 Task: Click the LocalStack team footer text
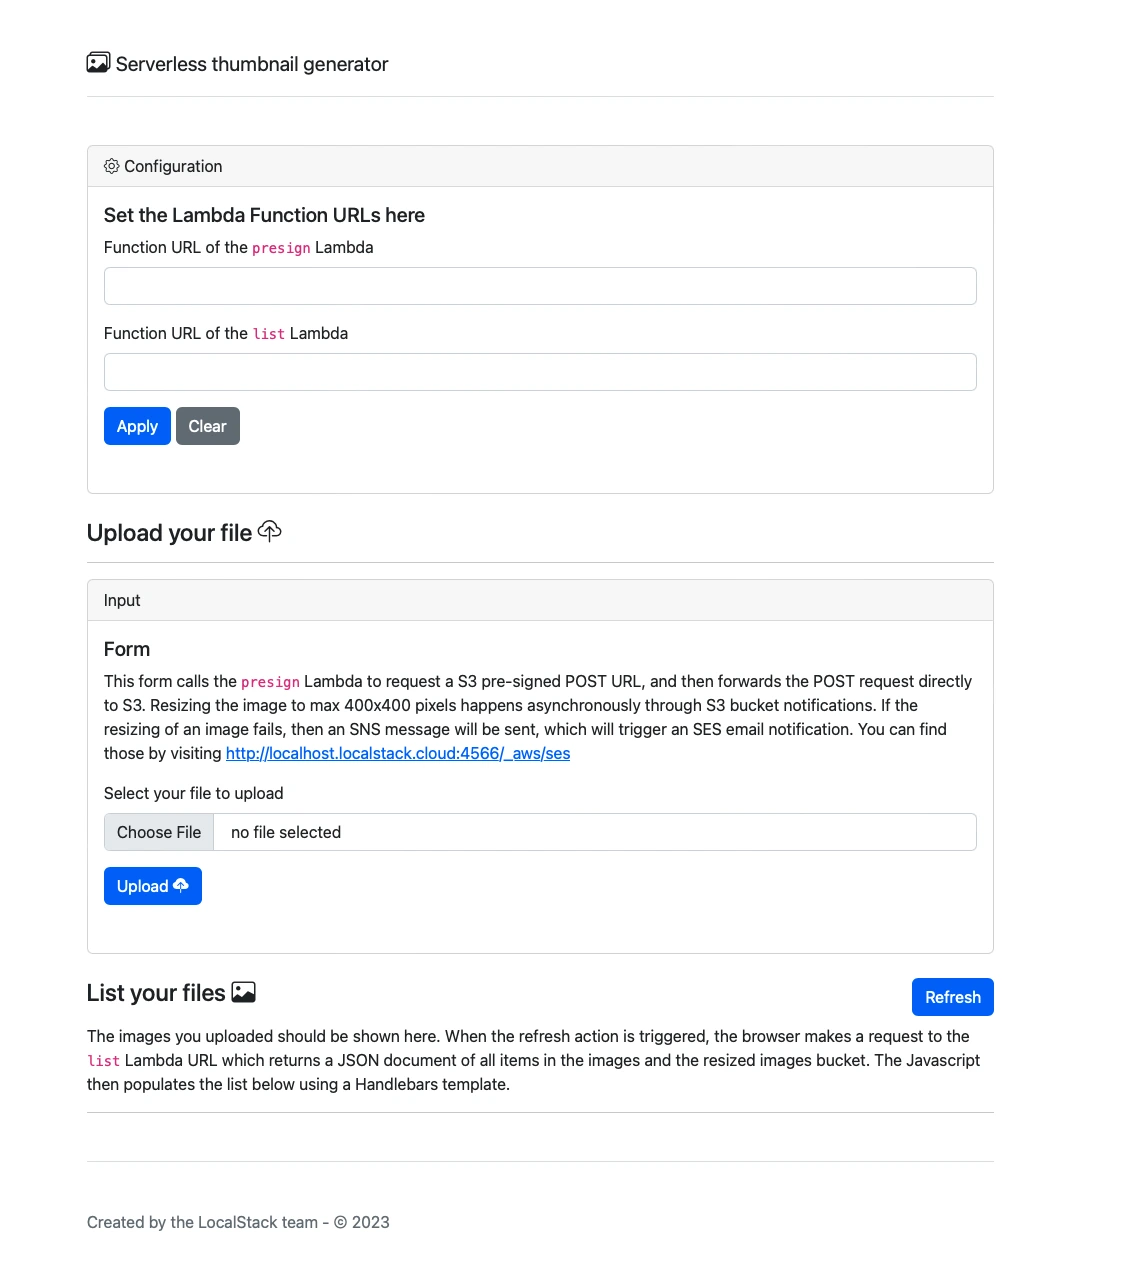click(x=238, y=1222)
